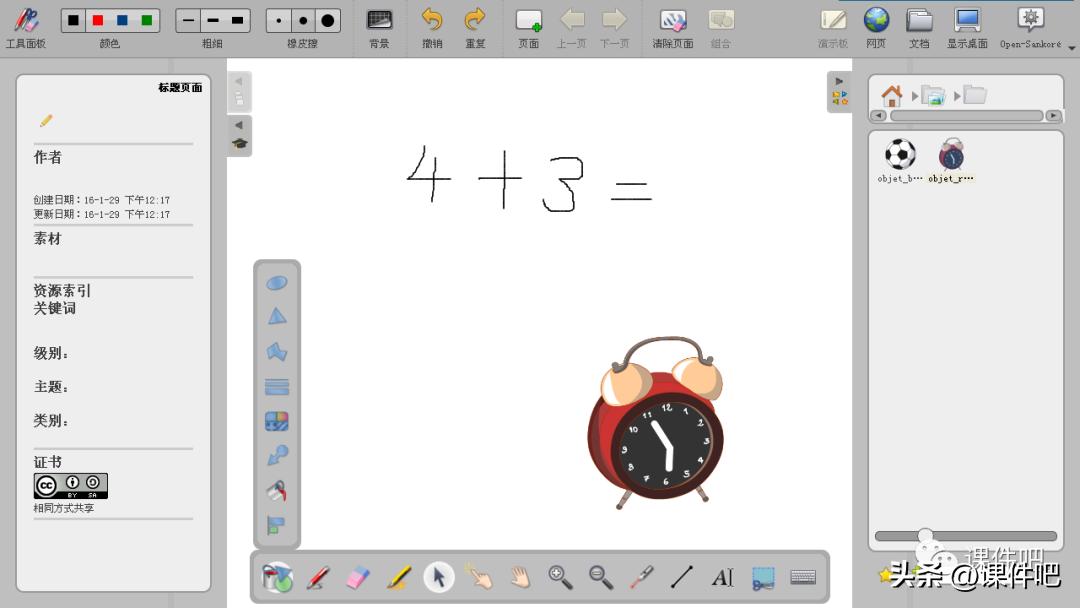Clear the current page
Image resolution: width=1080 pixels, height=608 pixels.
pyautogui.click(x=672, y=20)
